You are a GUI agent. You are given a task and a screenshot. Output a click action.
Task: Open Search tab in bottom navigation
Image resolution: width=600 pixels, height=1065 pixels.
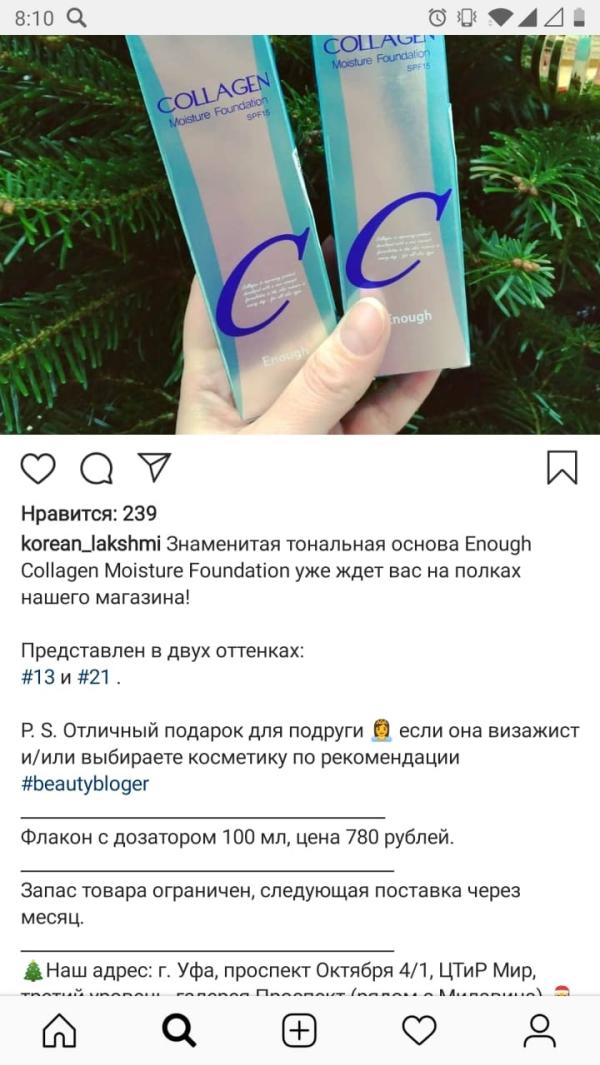pos(179,1031)
